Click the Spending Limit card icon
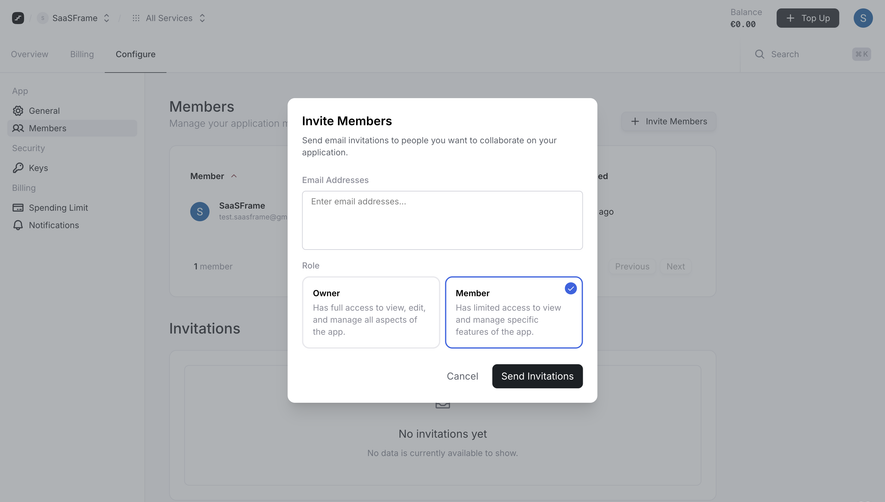The height and width of the screenshot is (502, 885). point(18,208)
